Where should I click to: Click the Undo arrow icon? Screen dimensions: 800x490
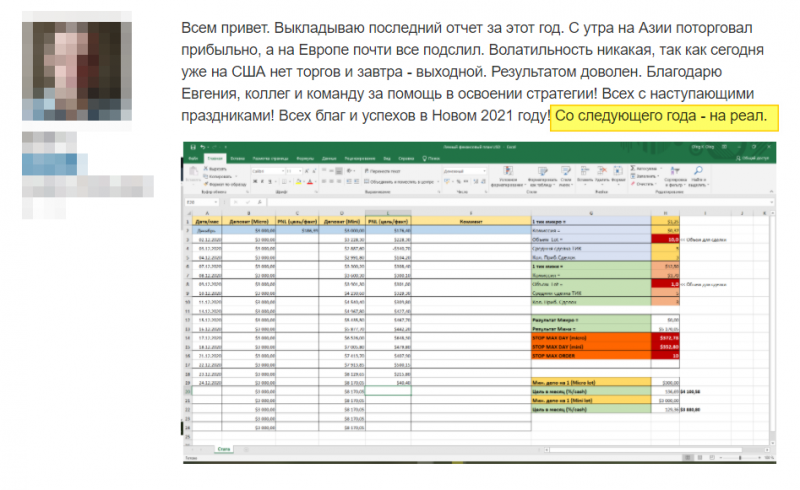[x=203, y=147]
